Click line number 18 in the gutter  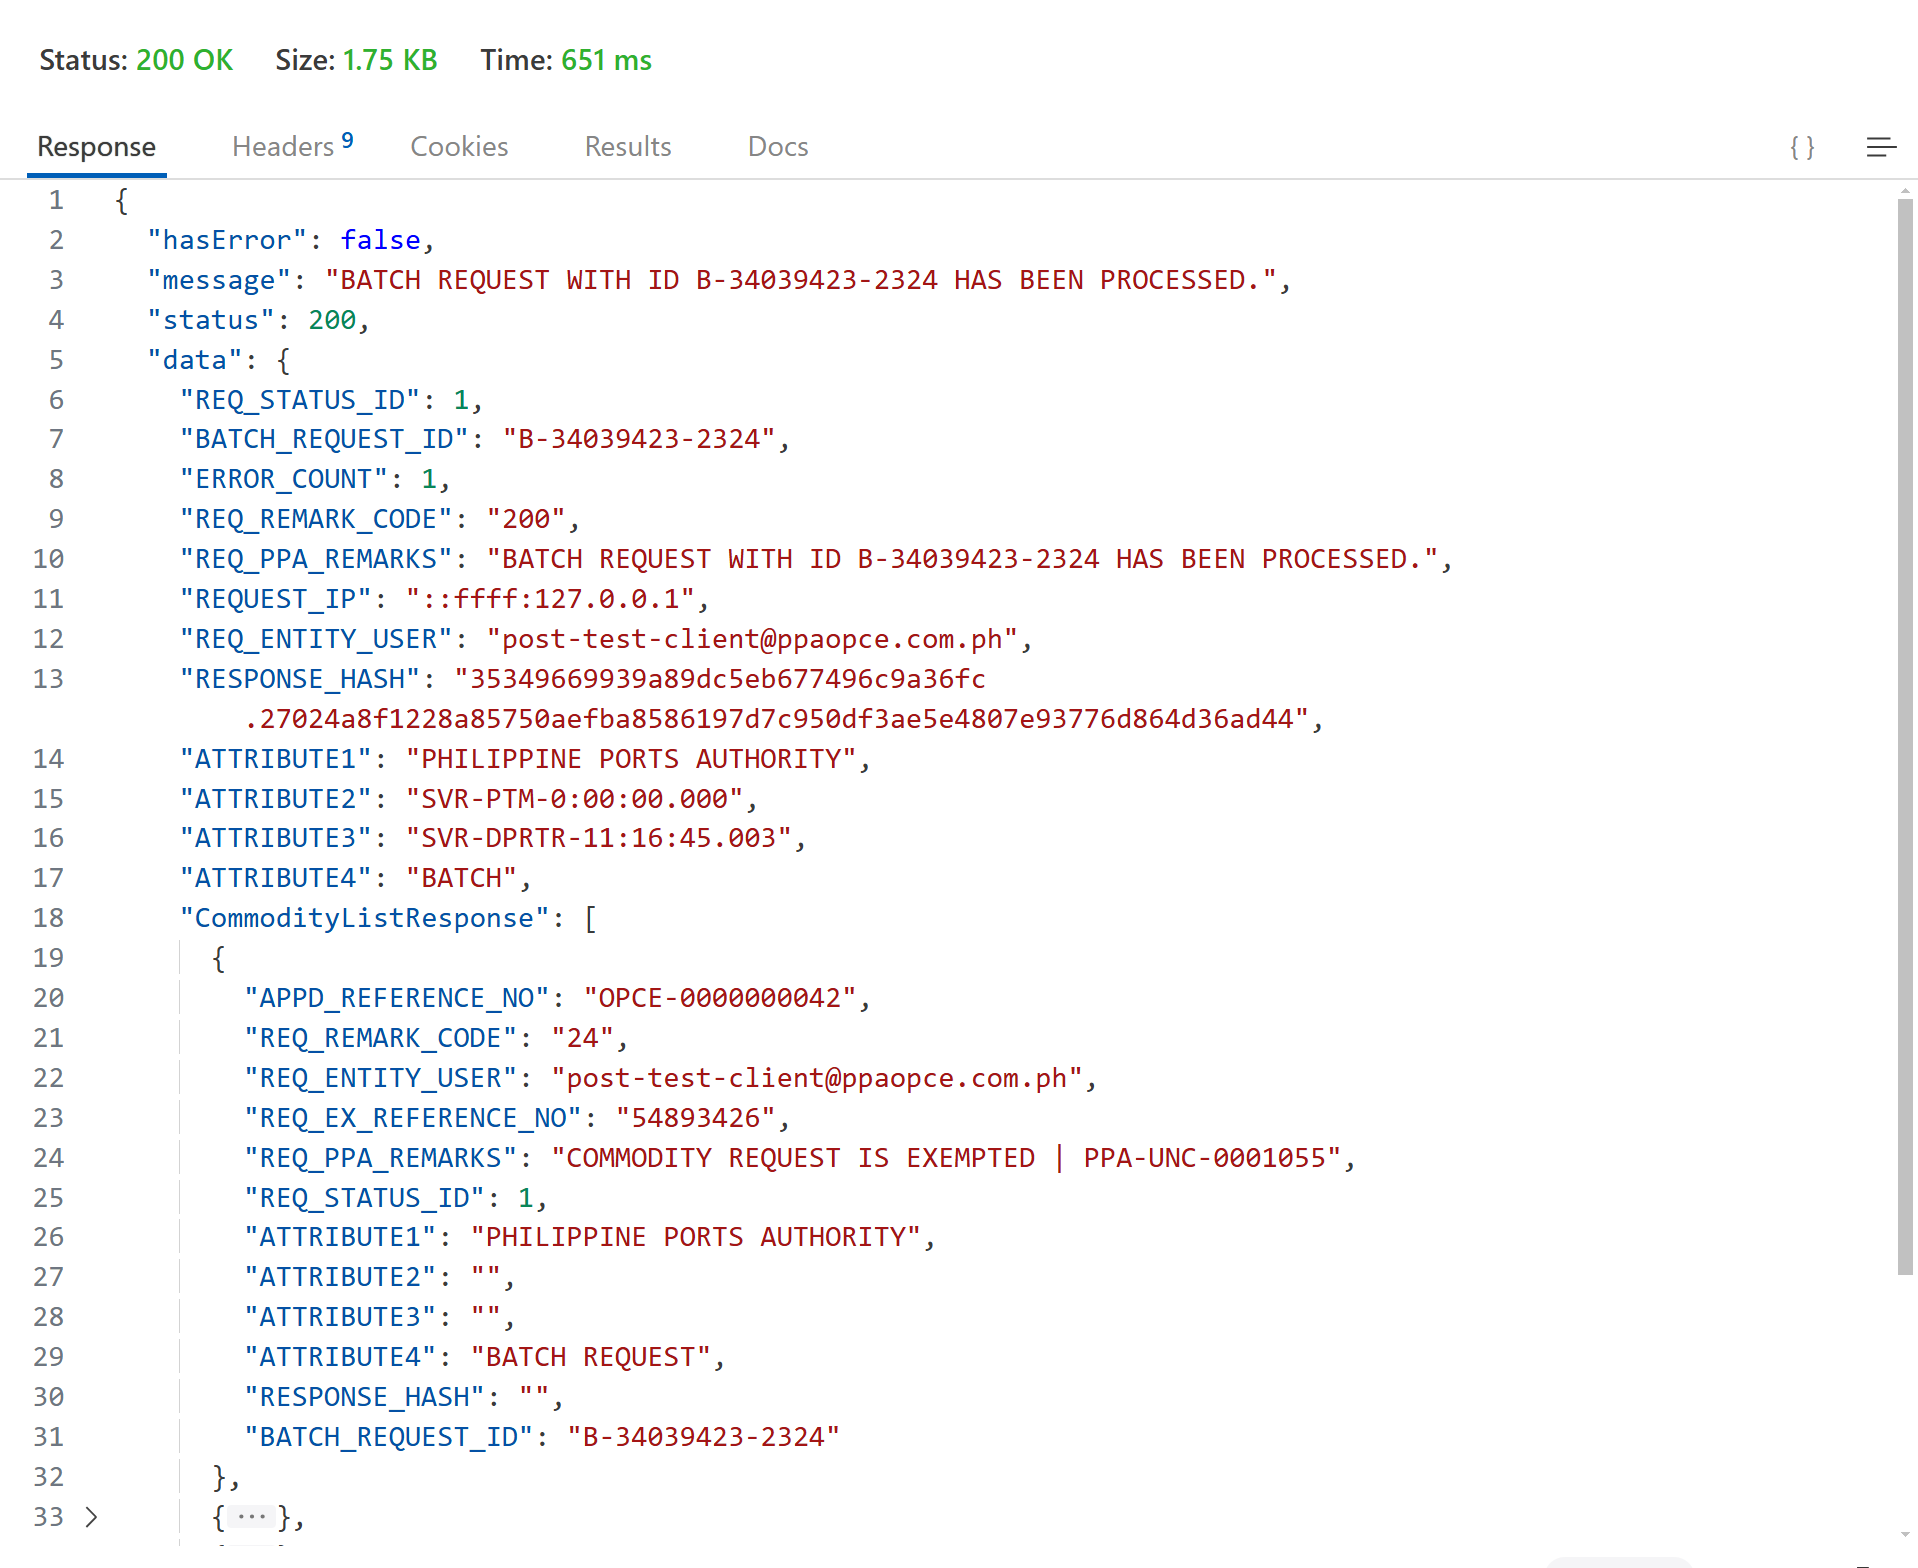48,918
